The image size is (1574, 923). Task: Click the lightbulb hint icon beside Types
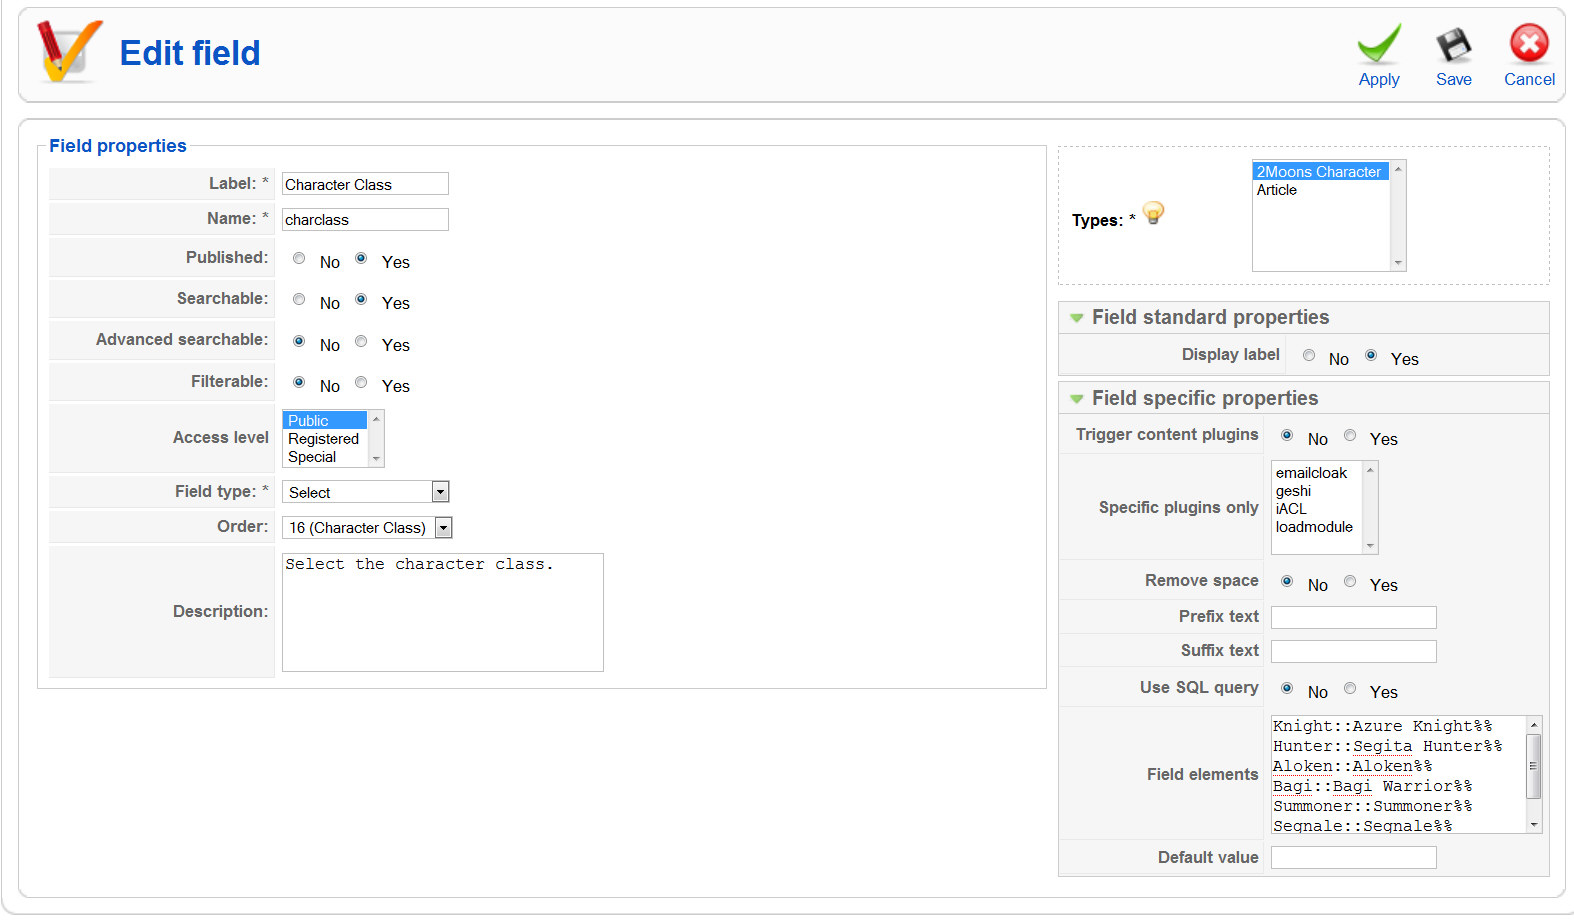pyautogui.click(x=1153, y=213)
